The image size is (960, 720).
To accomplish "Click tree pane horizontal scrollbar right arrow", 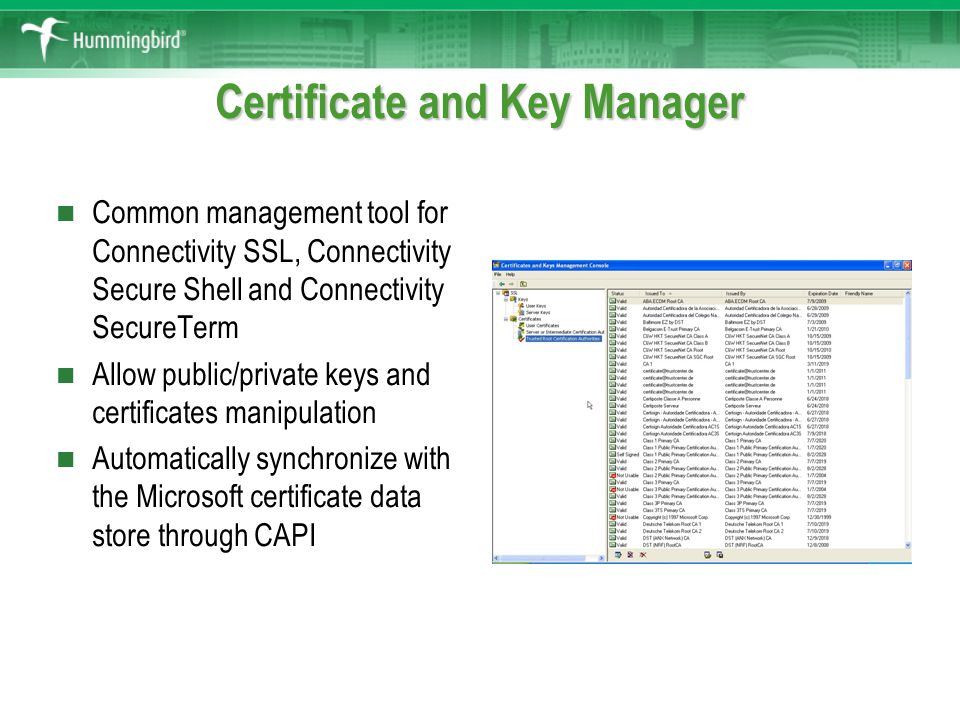I will [x=601, y=558].
